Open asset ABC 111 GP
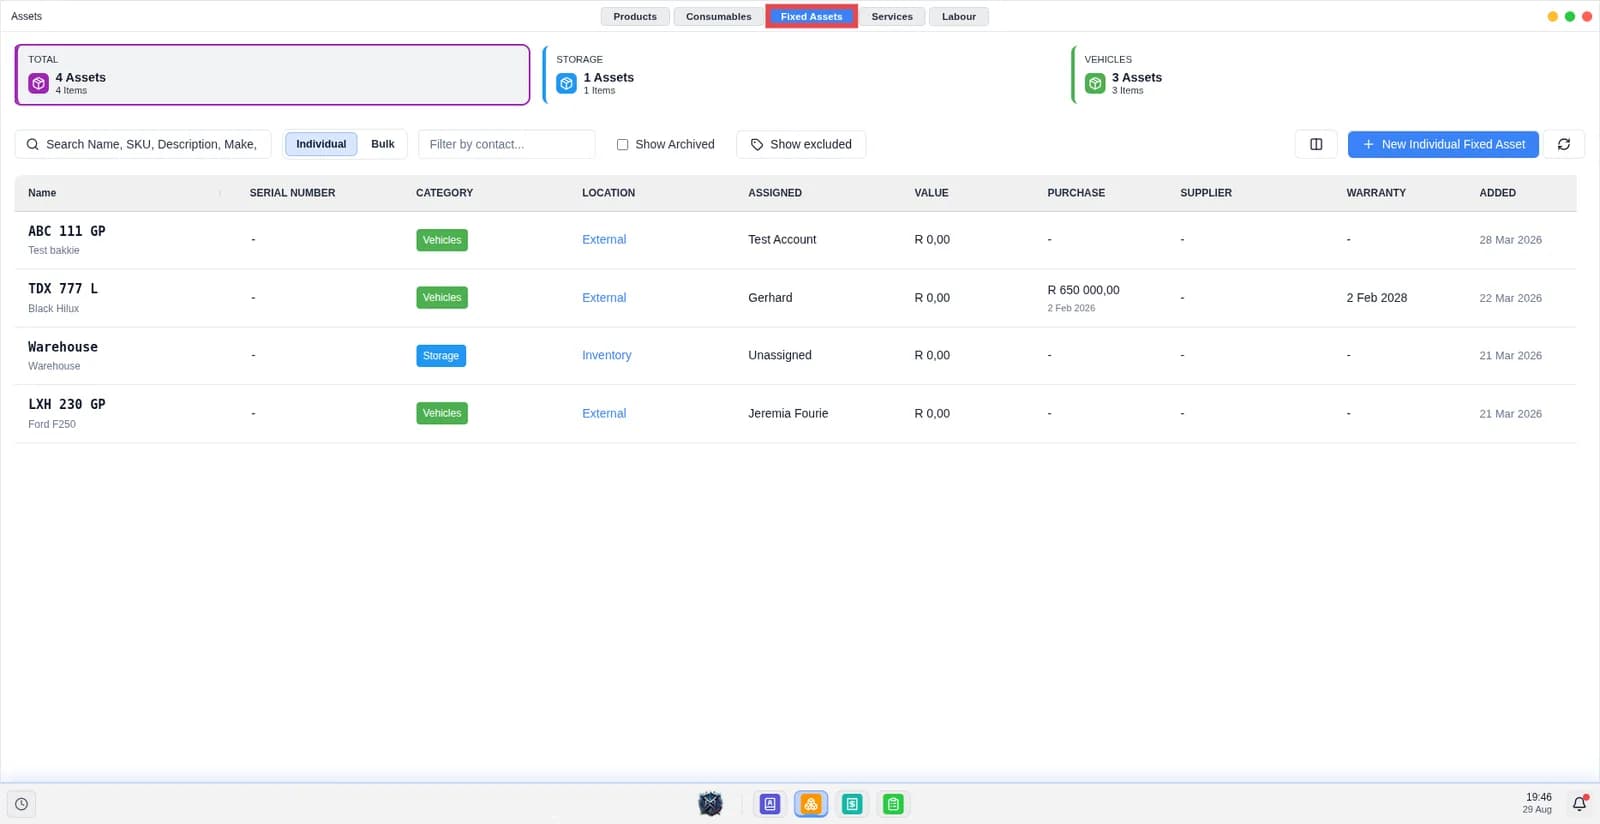 pos(67,231)
